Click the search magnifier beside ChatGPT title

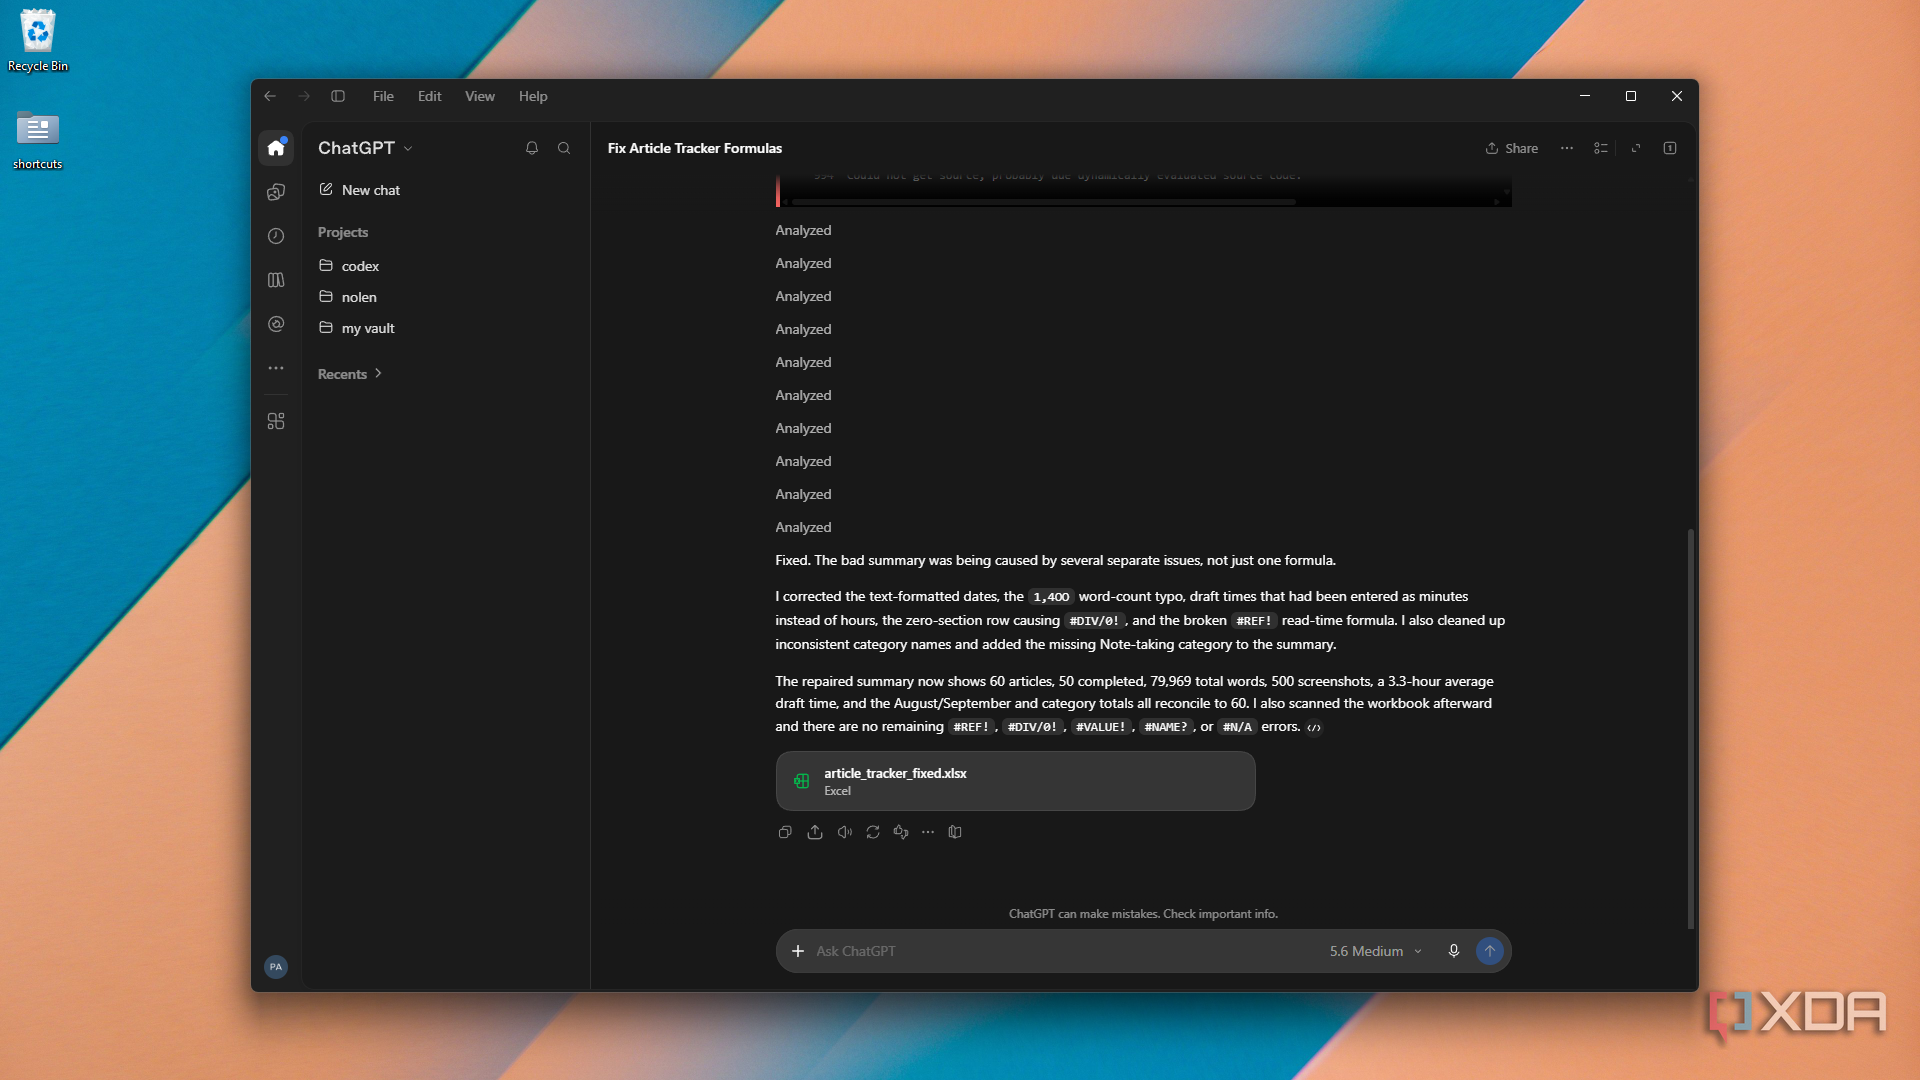click(564, 148)
